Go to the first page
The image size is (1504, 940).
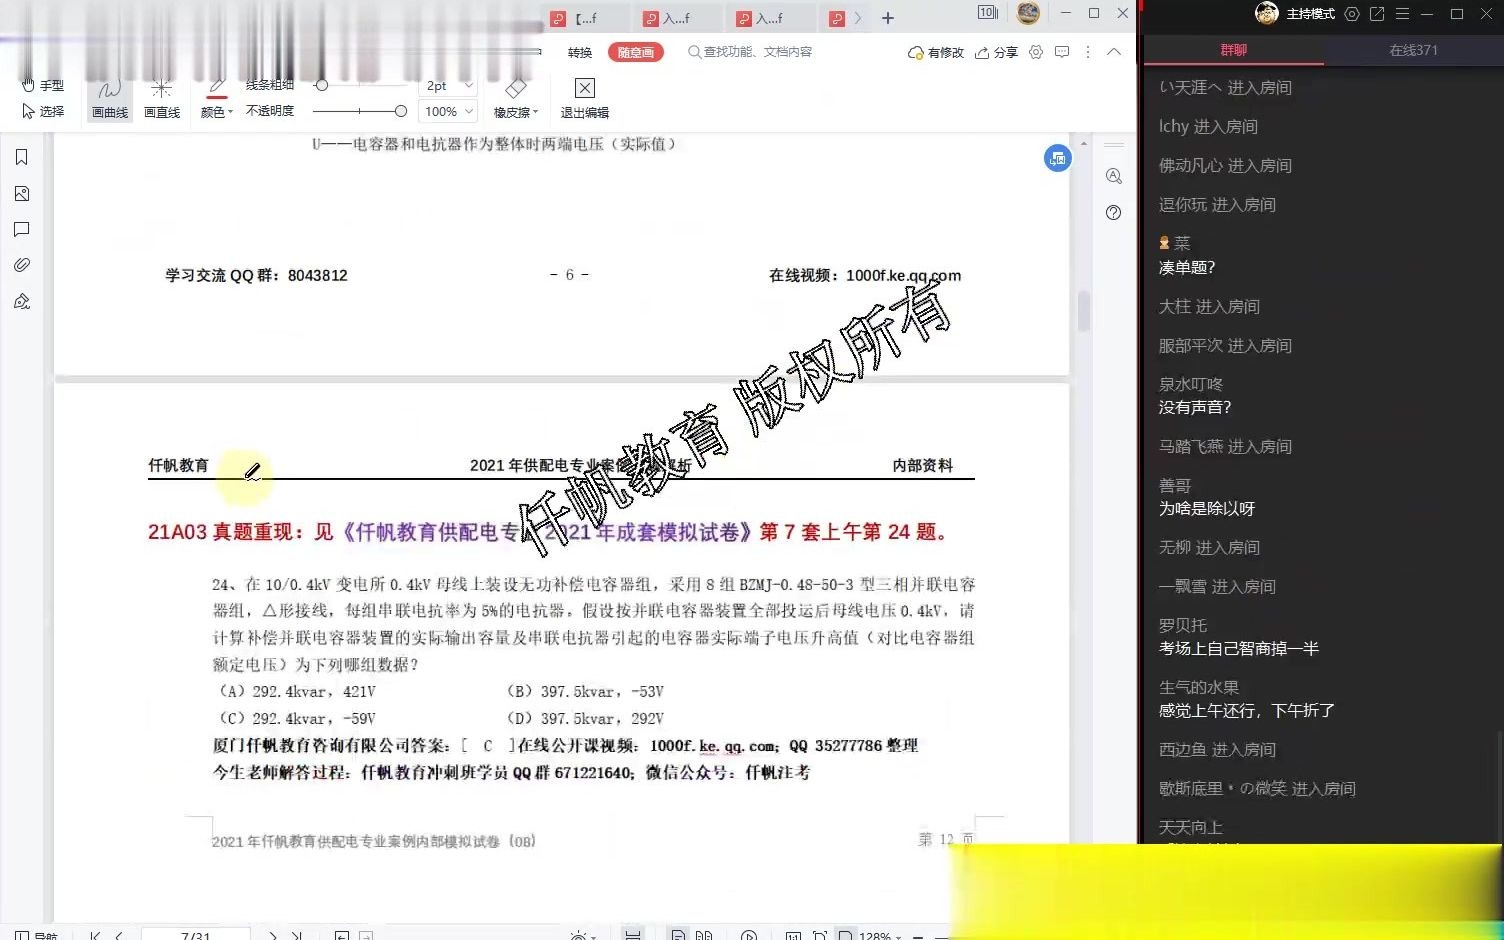[x=95, y=936]
